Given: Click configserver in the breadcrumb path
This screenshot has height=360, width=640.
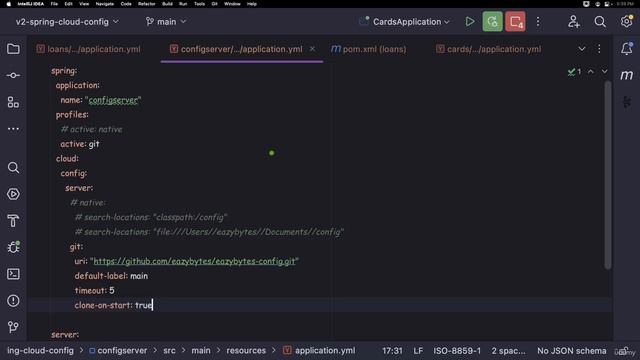Looking at the screenshot, I should [118, 351].
